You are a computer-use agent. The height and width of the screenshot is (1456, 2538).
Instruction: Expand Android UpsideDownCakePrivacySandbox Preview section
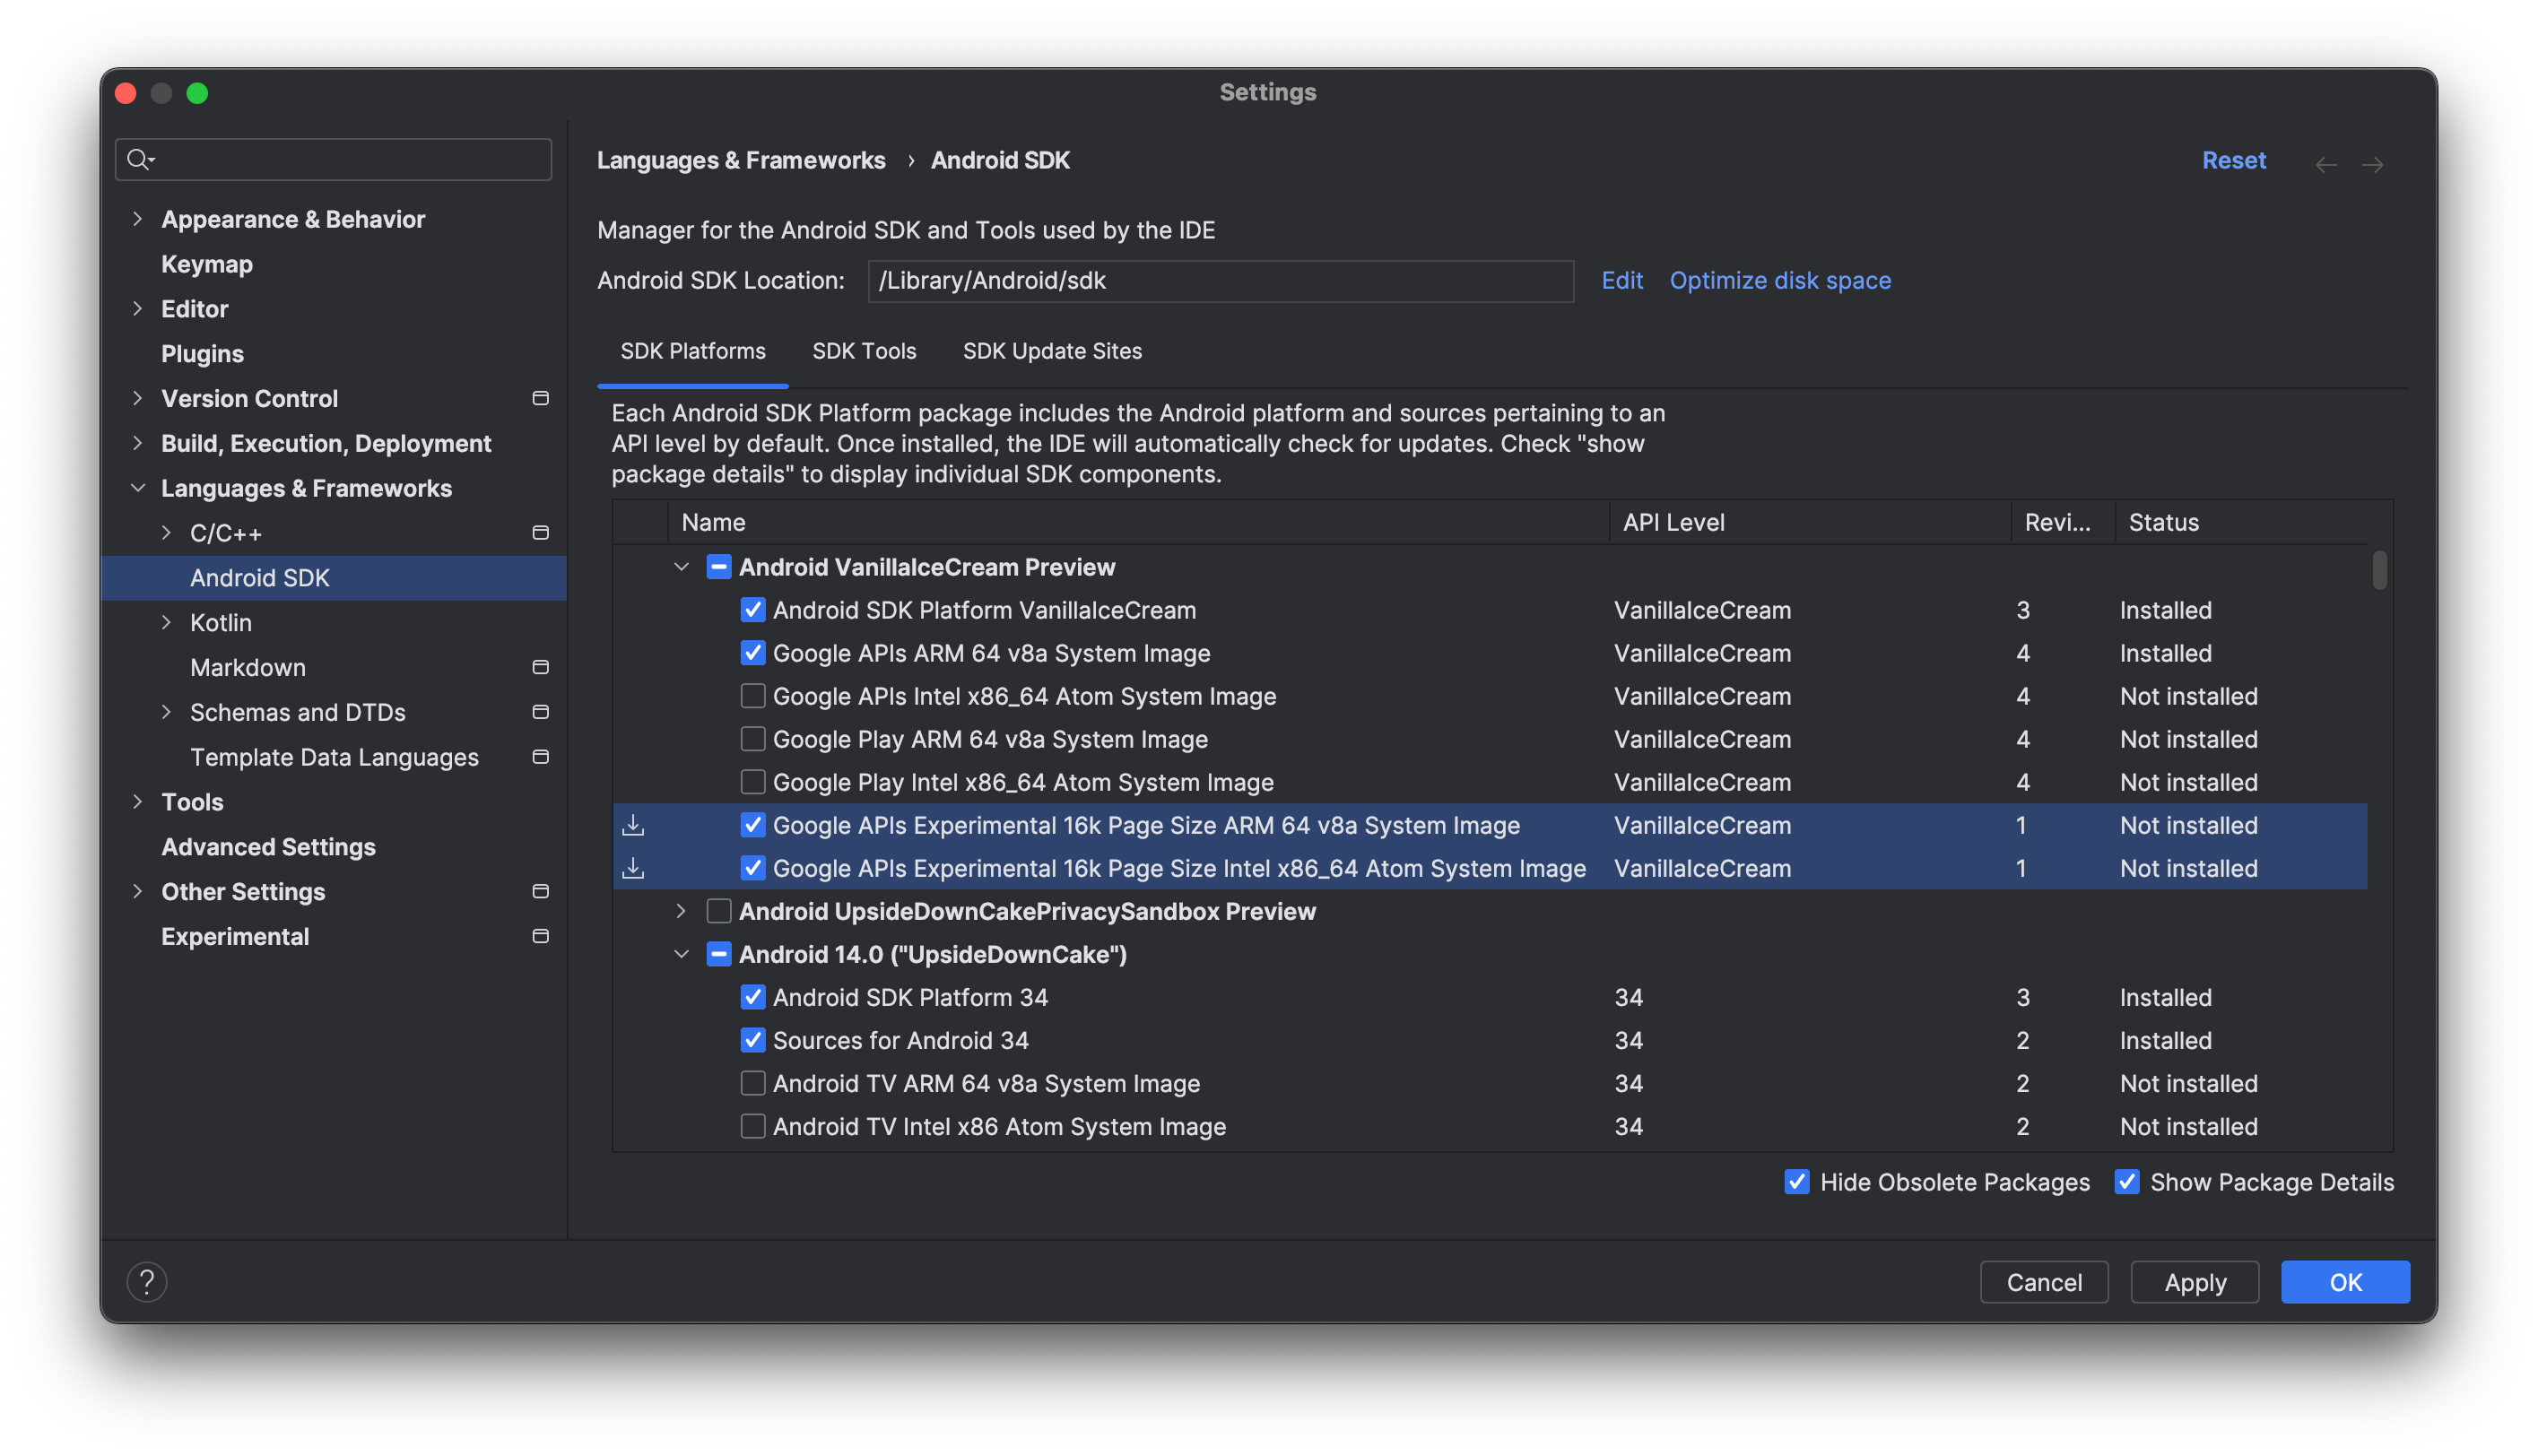coord(682,911)
